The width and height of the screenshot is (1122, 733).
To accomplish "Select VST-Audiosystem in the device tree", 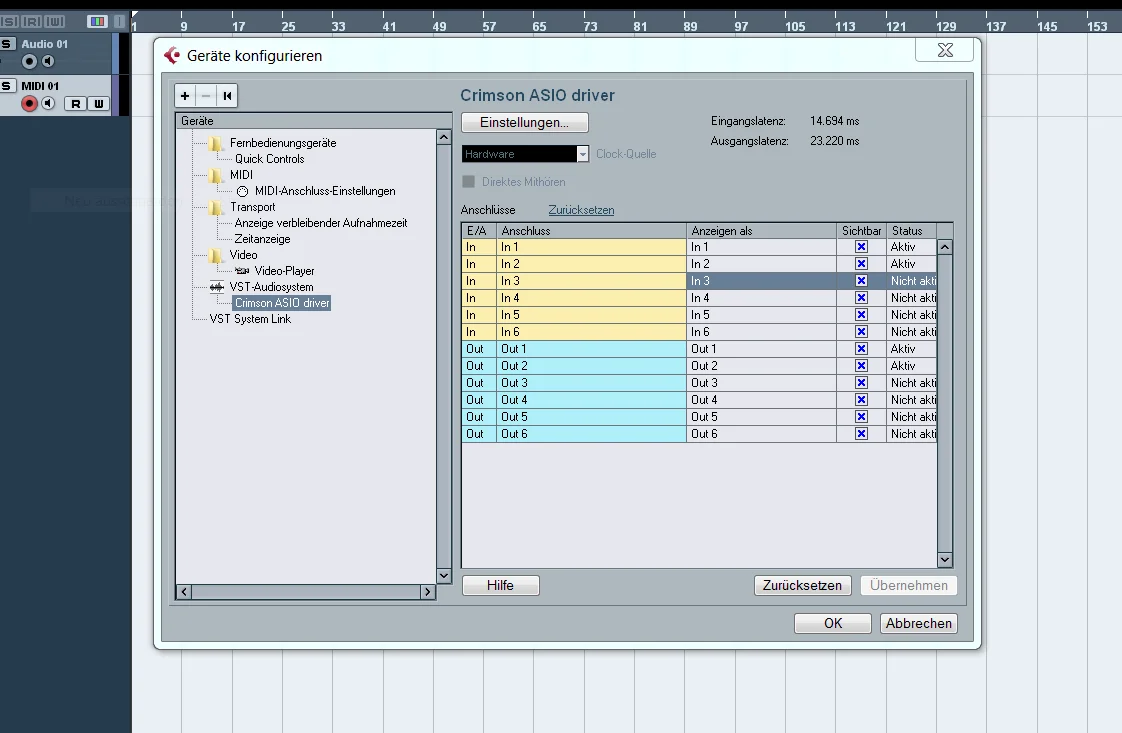I will pos(271,287).
